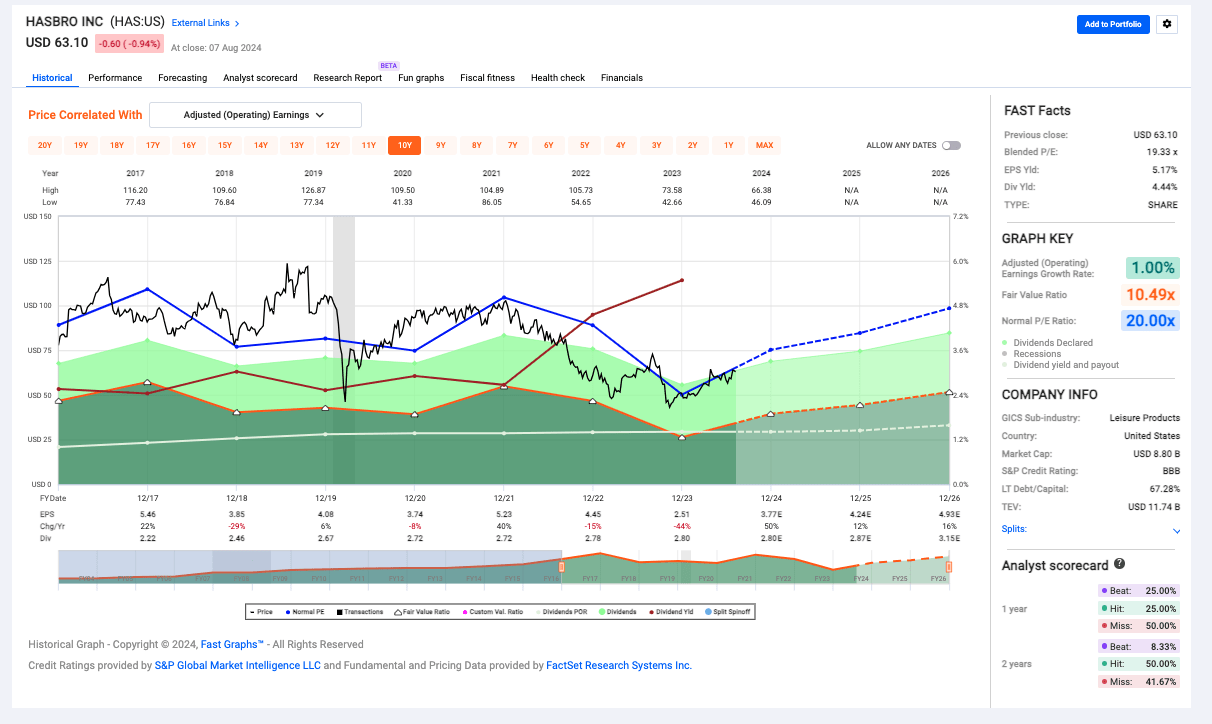Select the MAX time range button
1212x724 pixels.
click(763, 144)
